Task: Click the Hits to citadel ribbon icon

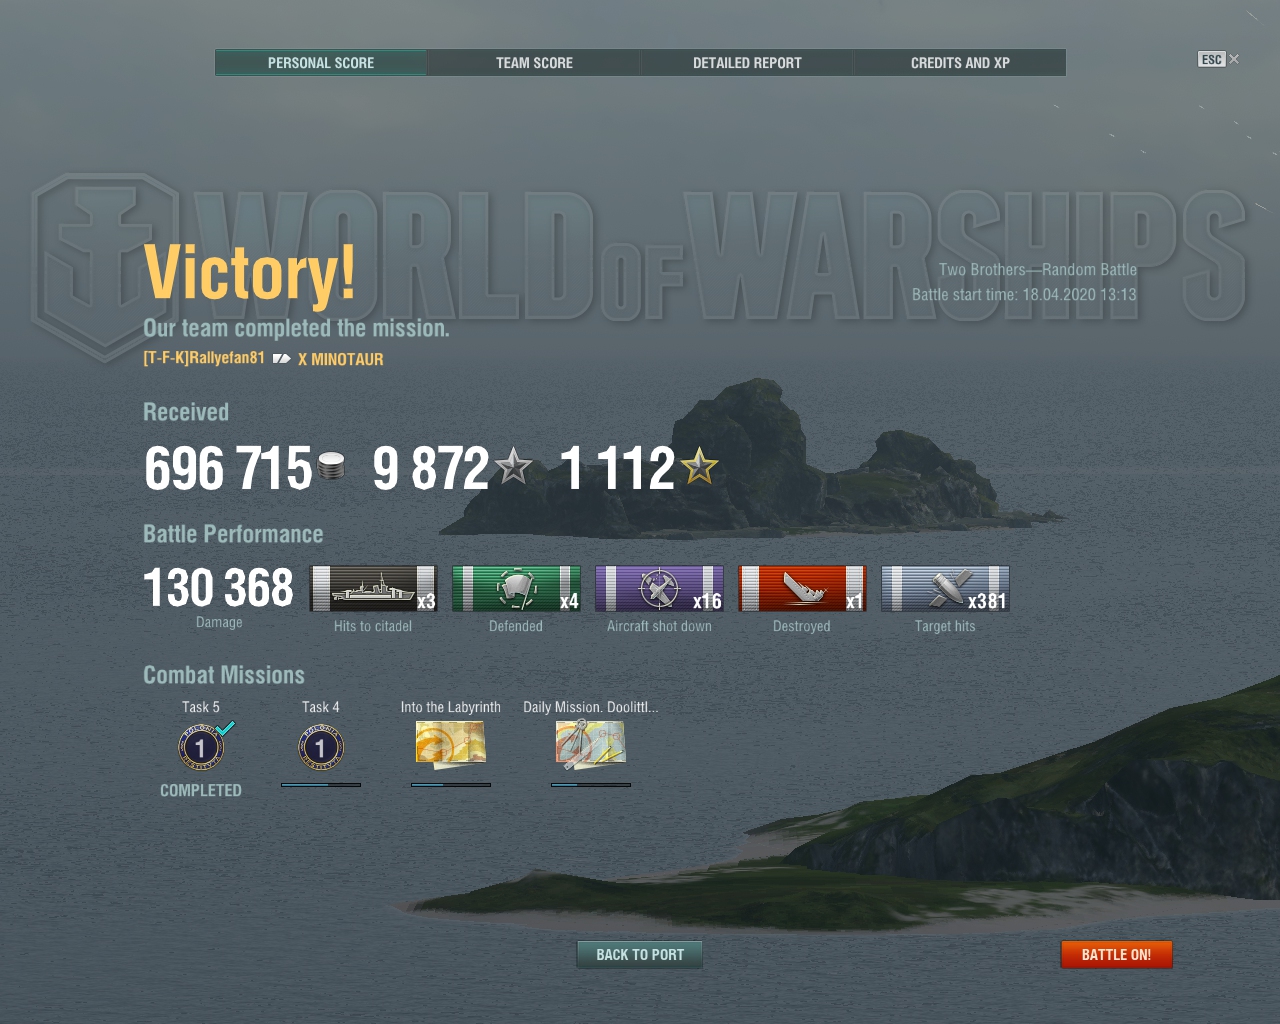Action: 373,588
